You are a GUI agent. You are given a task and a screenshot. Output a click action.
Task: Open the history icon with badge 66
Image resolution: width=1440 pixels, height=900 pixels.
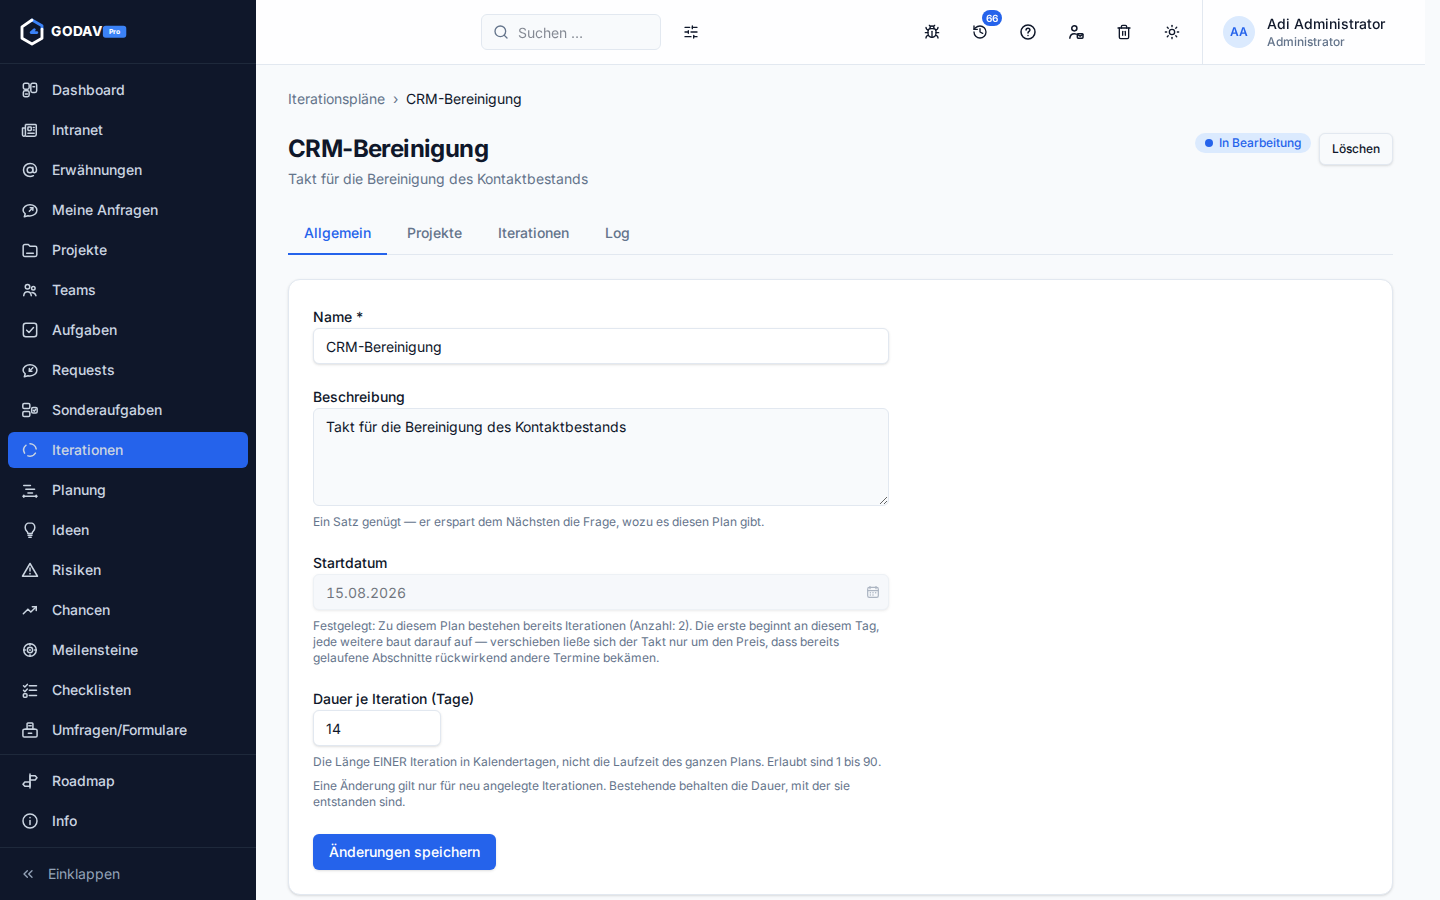980,32
